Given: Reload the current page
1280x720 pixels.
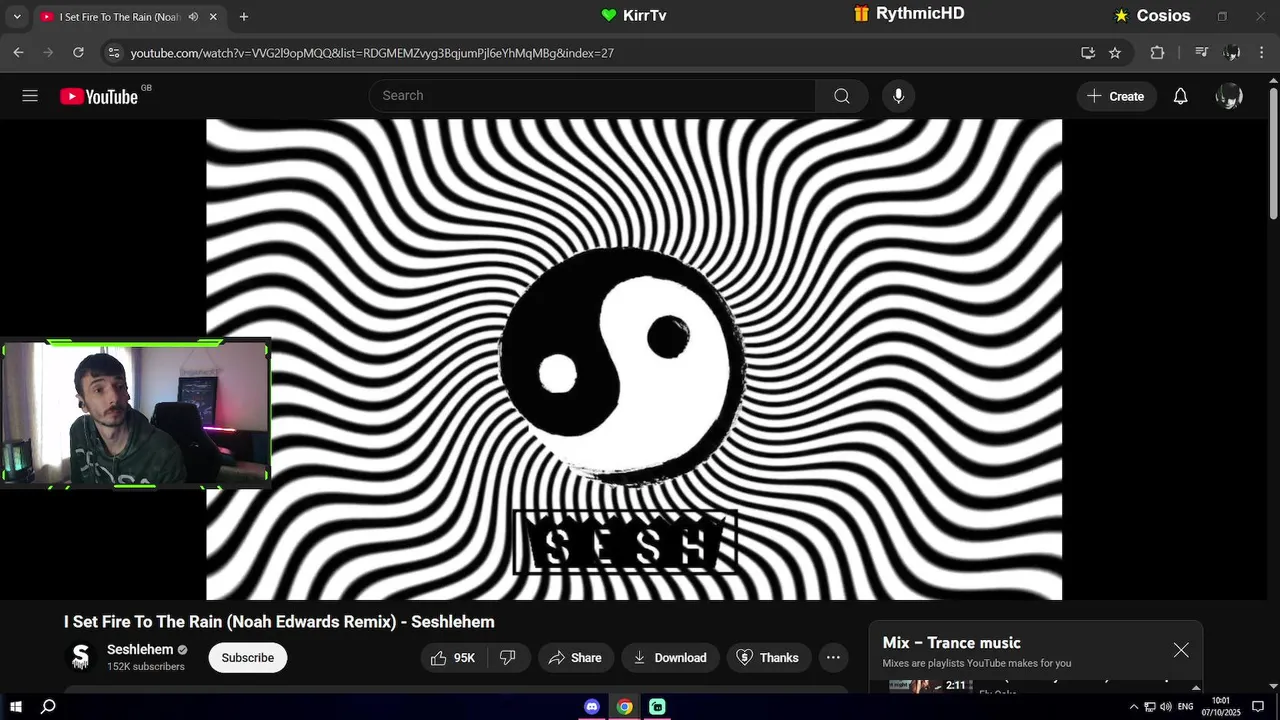Looking at the screenshot, I should click(78, 53).
